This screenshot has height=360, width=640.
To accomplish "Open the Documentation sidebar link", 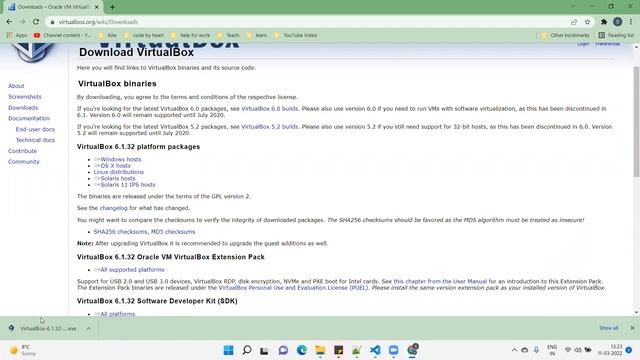I will coord(29,118).
